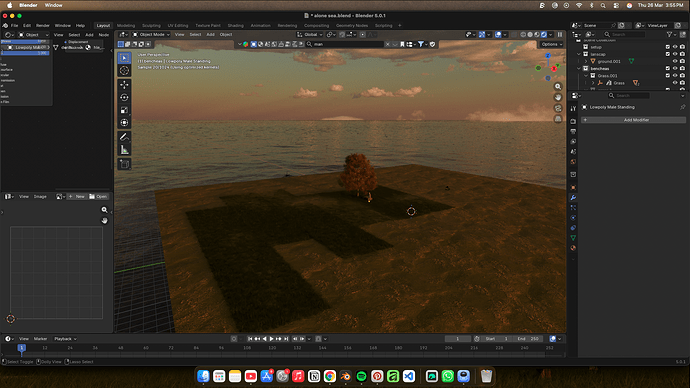This screenshot has height=388, width=690.
Task: Select the Select Box tool in viewport toolbar
Action: tap(125, 58)
